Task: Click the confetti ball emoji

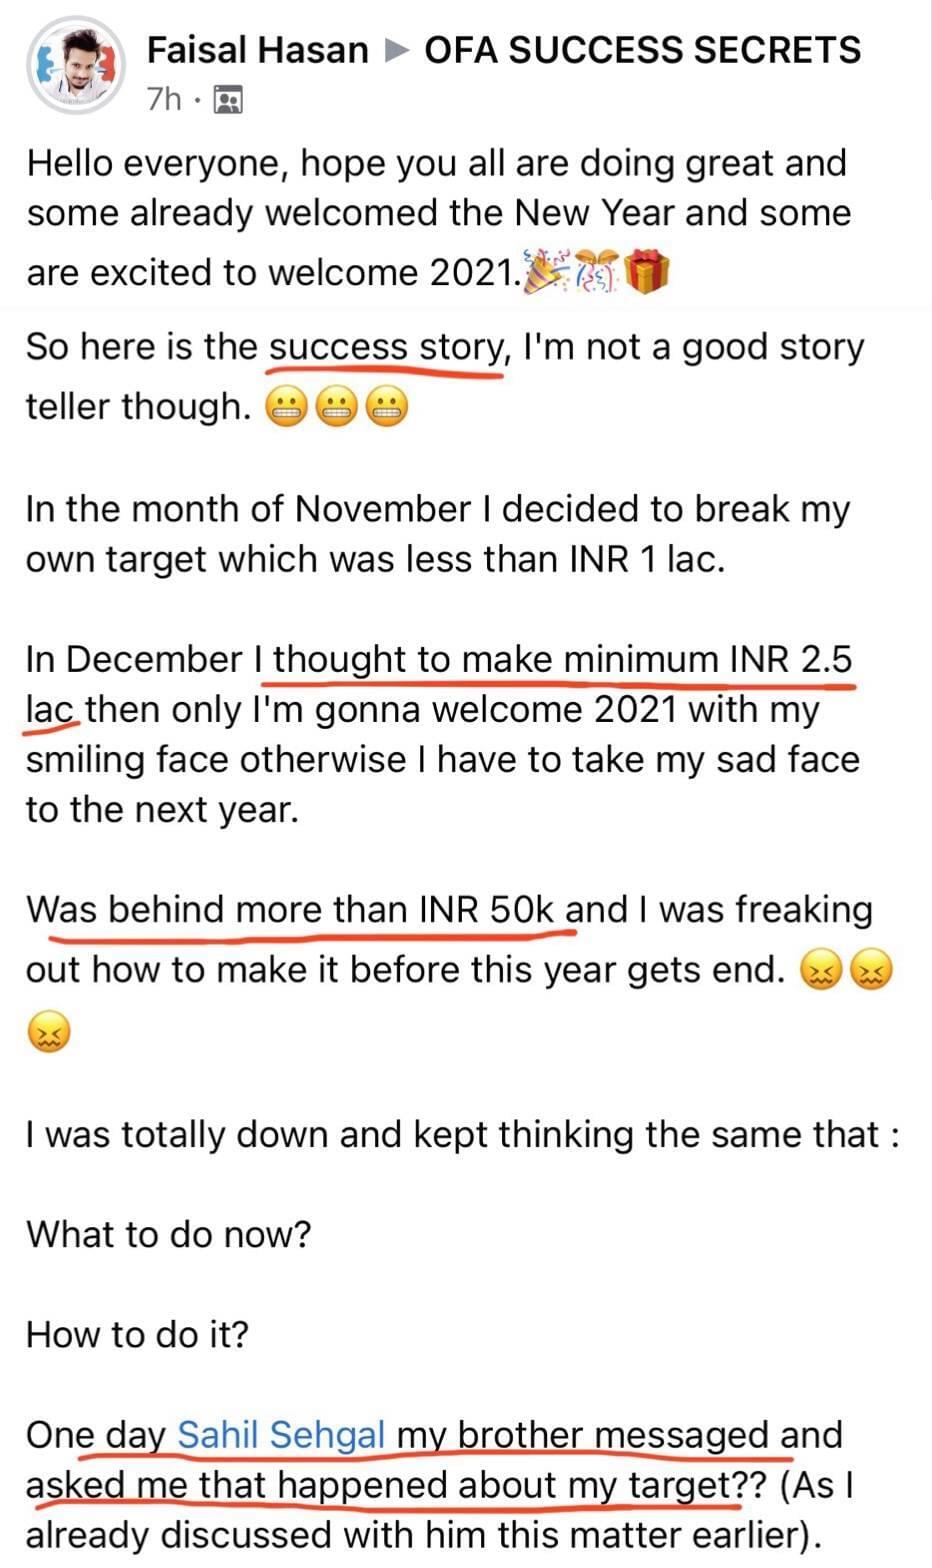Action: (597, 273)
